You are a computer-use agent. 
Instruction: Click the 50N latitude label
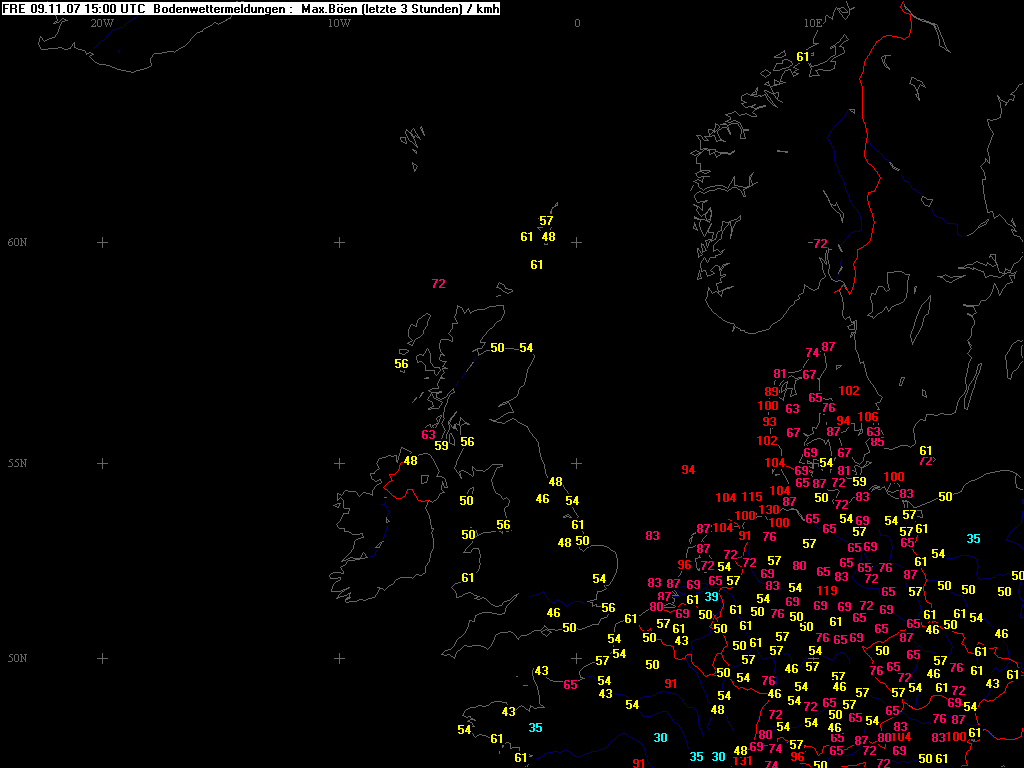18,659
